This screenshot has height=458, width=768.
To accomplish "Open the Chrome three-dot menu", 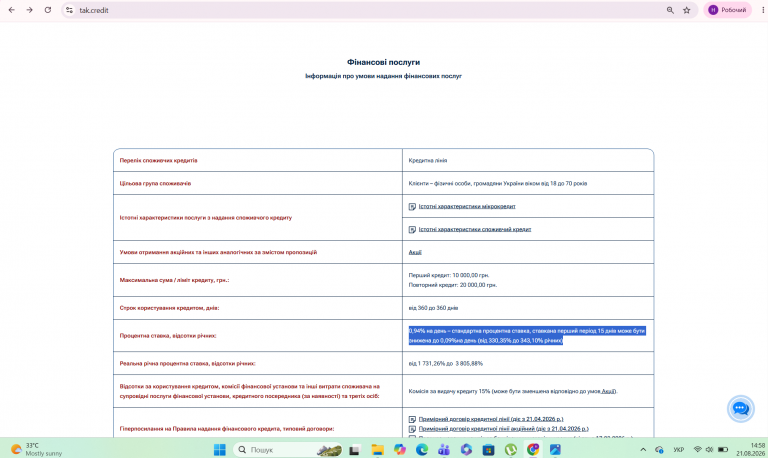I will (x=763, y=10).
